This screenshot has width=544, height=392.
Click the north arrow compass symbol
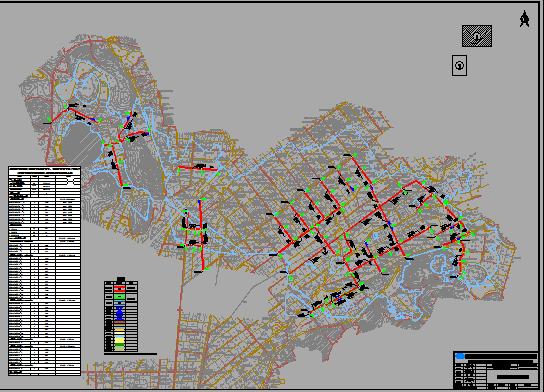pyautogui.click(x=524, y=19)
